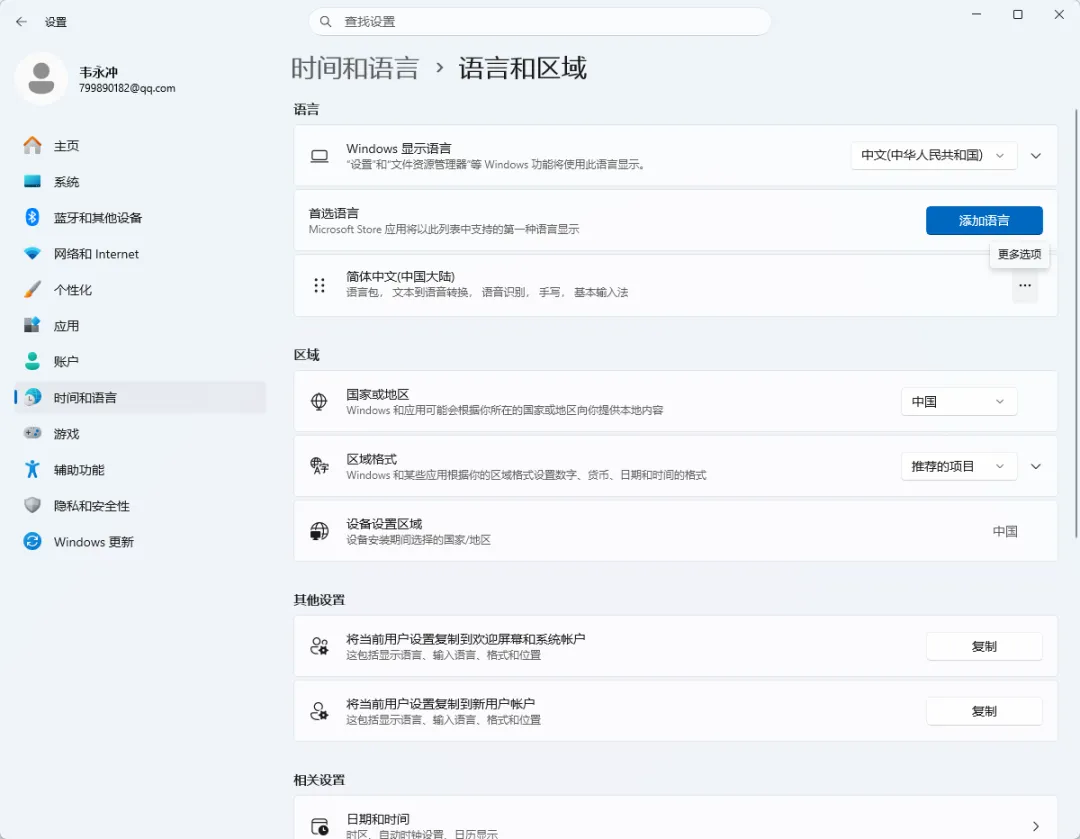Click the 游戏 controller icon
The height and width of the screenshot is (839, 1080).
32,433
